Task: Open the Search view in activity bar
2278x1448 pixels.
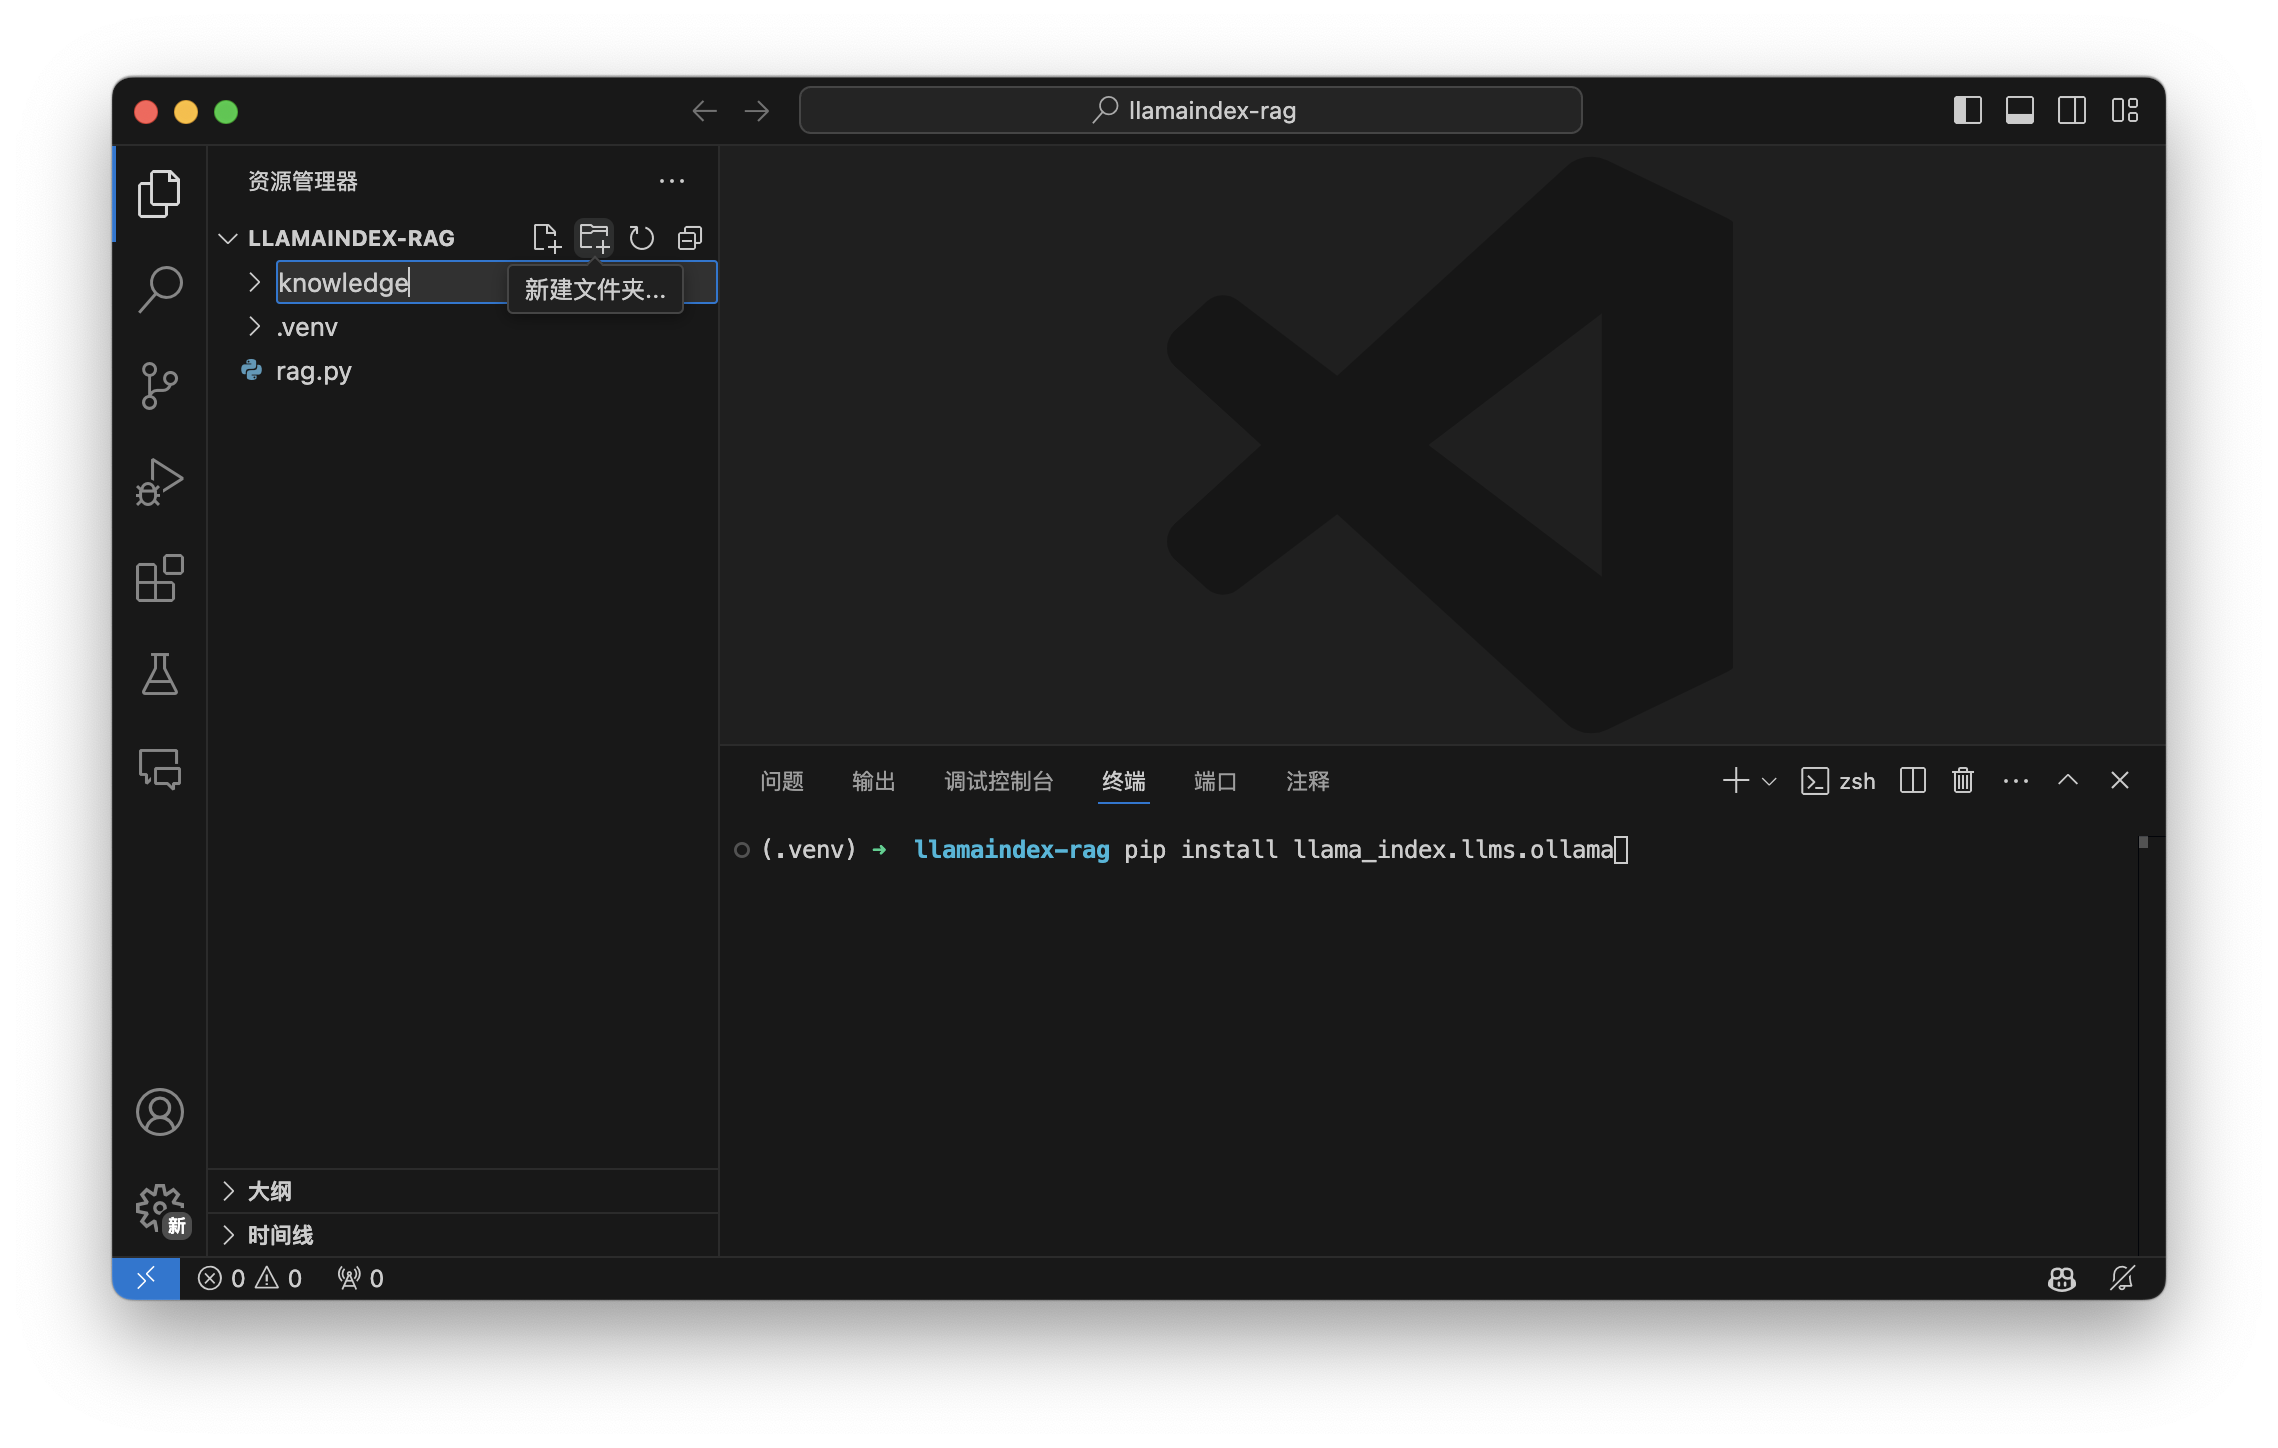Action: pos(160,289)
